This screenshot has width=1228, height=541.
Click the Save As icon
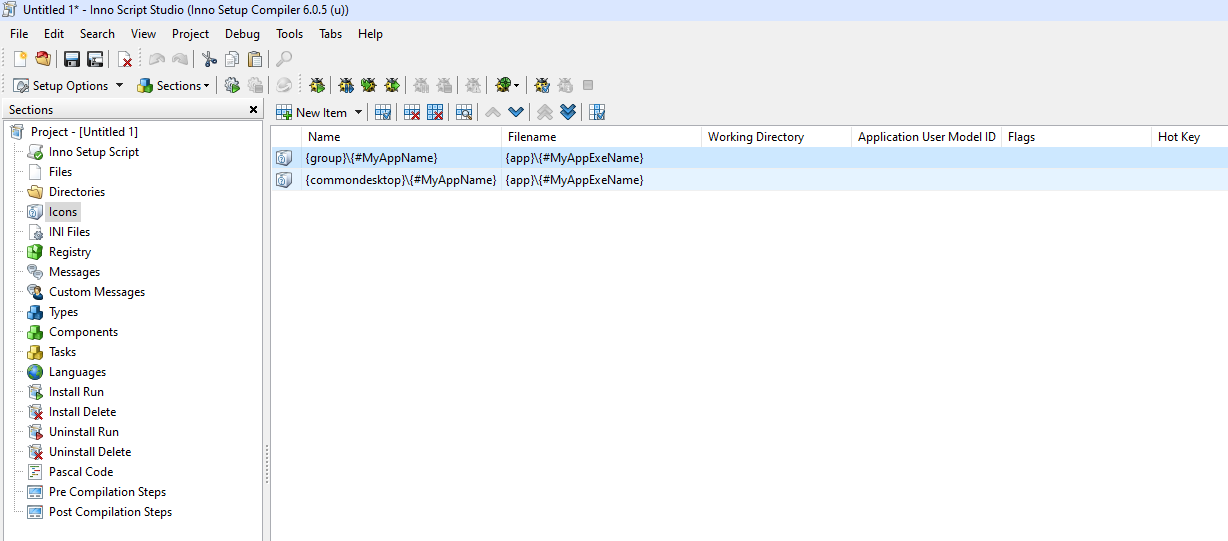click(x=95, y=59)
